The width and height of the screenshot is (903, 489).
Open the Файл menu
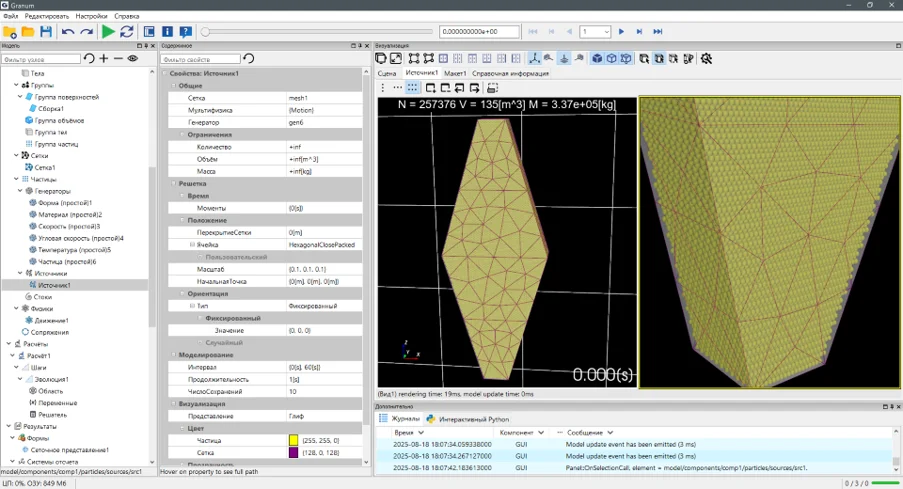(x=10, y=16)
